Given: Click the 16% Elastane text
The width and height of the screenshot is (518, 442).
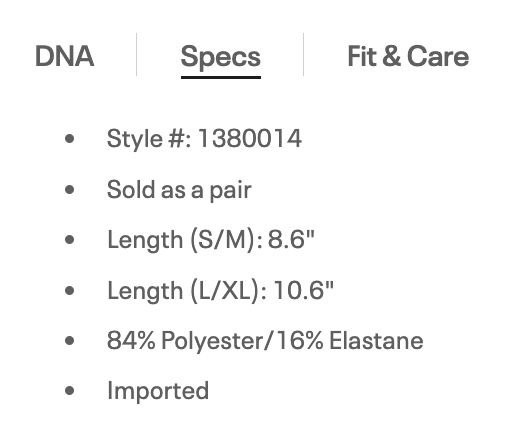Looking at the screenshot, I should point(349,341).
